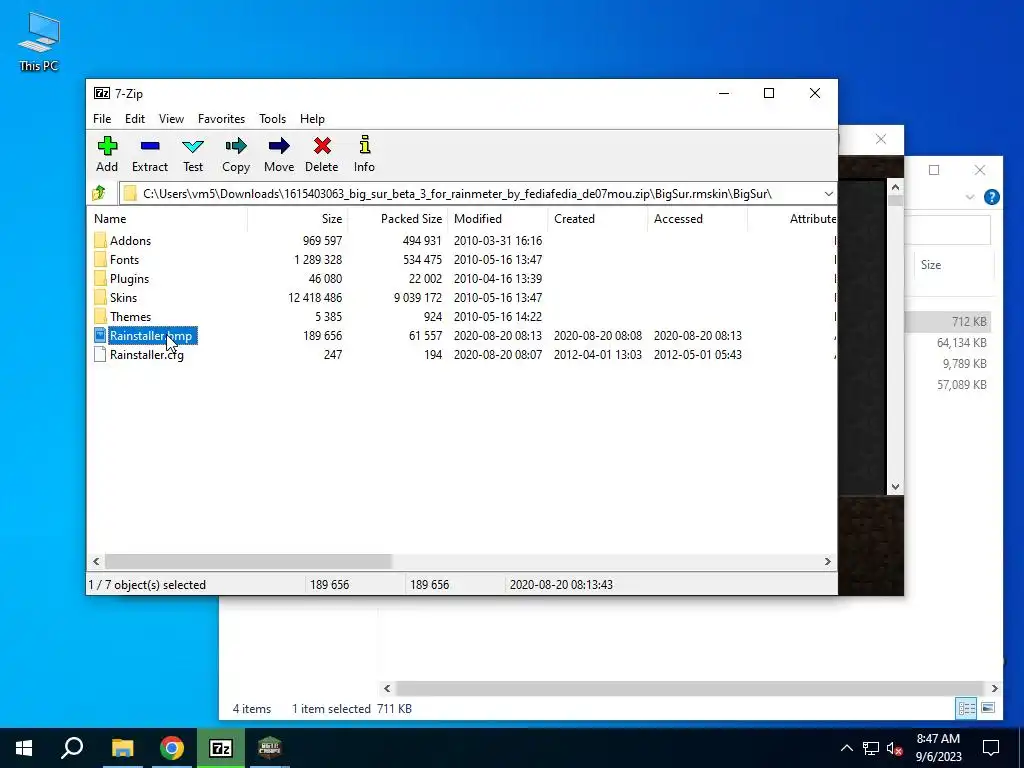1024x768 pixels.
Task: Click the 7-Zip scroll left arrow
Action: [97, 562]
